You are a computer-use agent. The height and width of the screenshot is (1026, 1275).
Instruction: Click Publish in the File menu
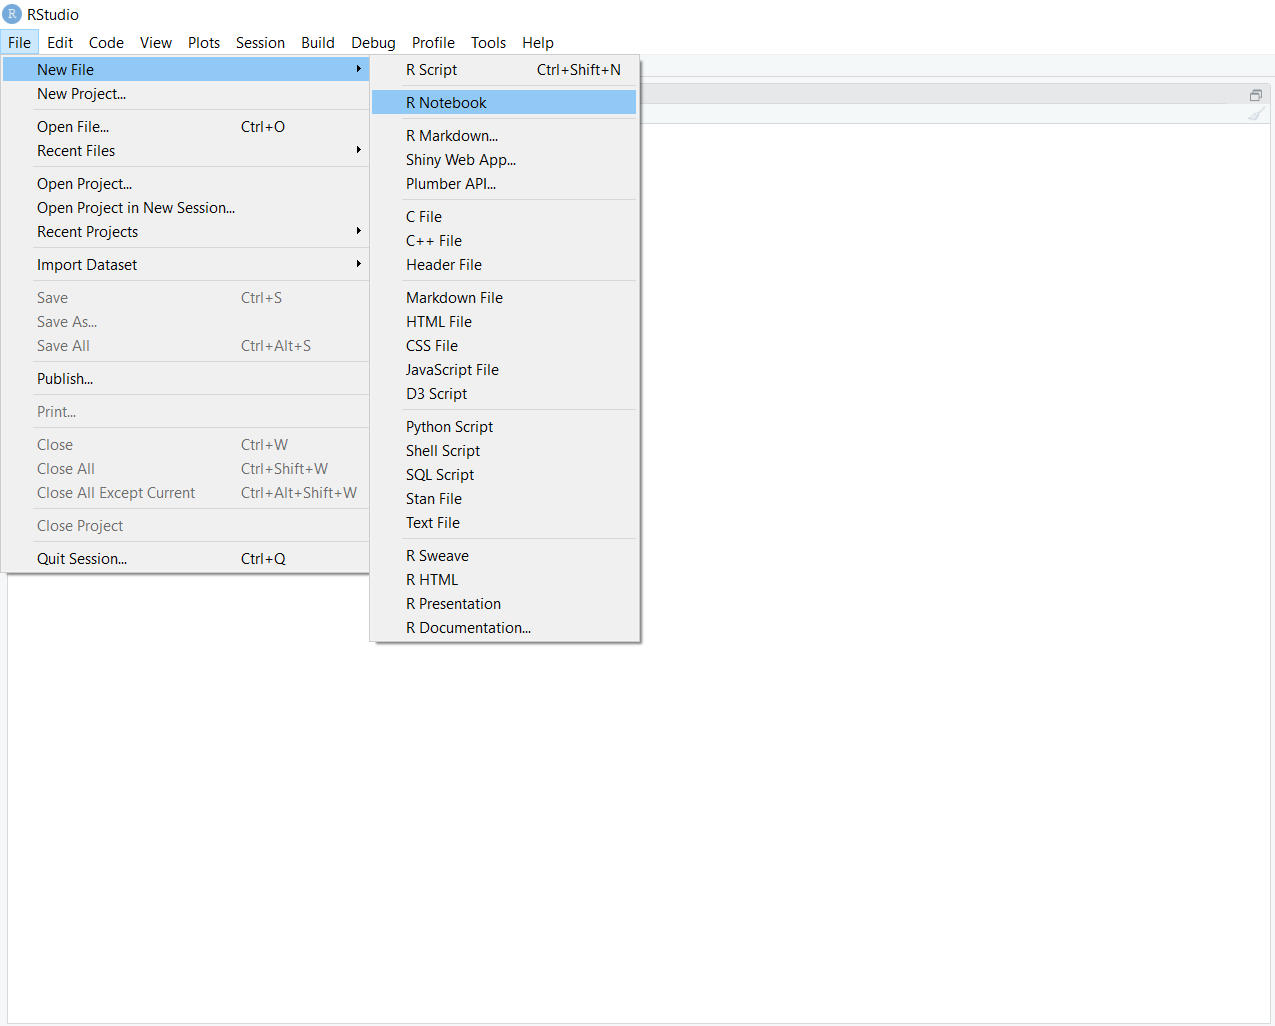(x=65, y=379)
